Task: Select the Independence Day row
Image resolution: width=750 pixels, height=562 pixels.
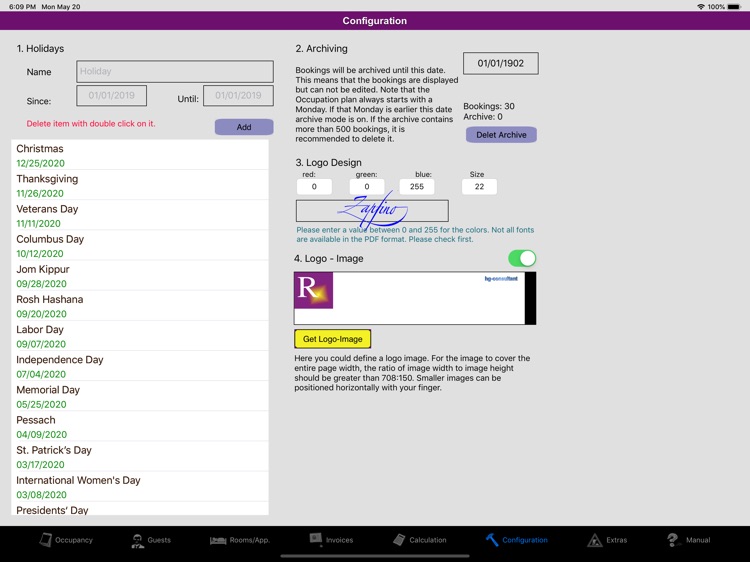Action: (x=140, y=365)
